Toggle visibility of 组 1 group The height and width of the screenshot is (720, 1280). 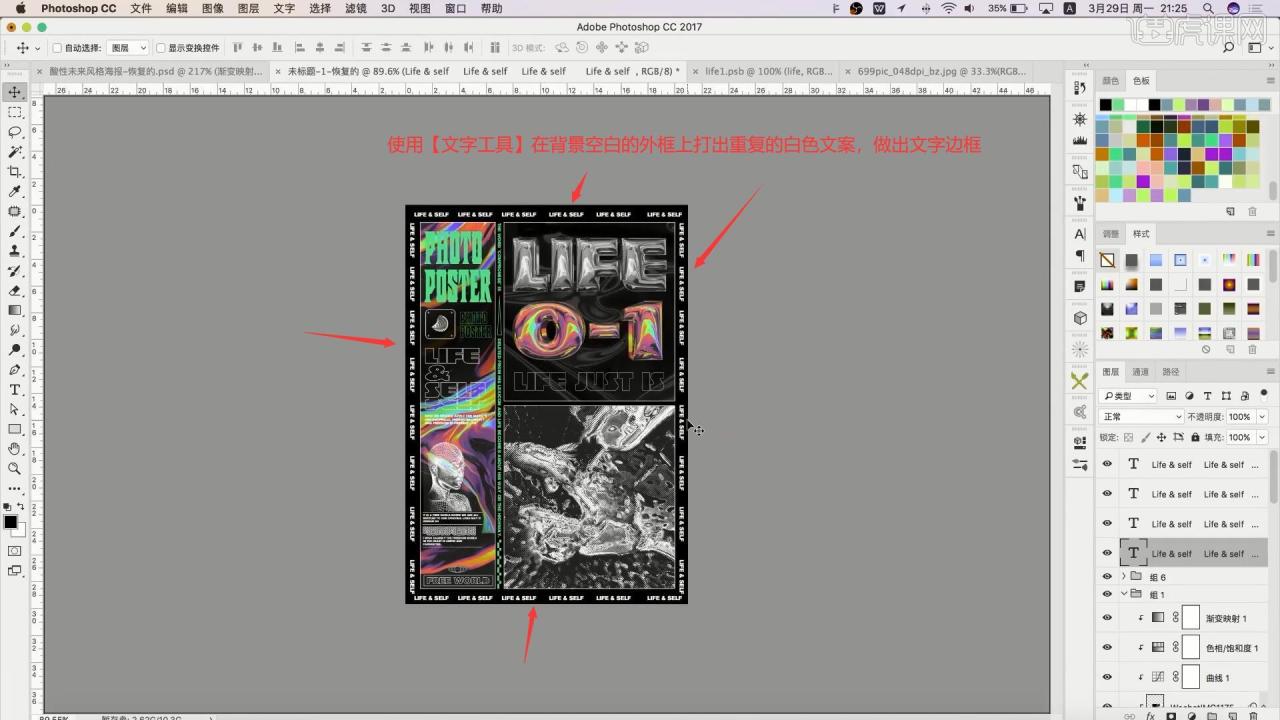point(1107,594)
